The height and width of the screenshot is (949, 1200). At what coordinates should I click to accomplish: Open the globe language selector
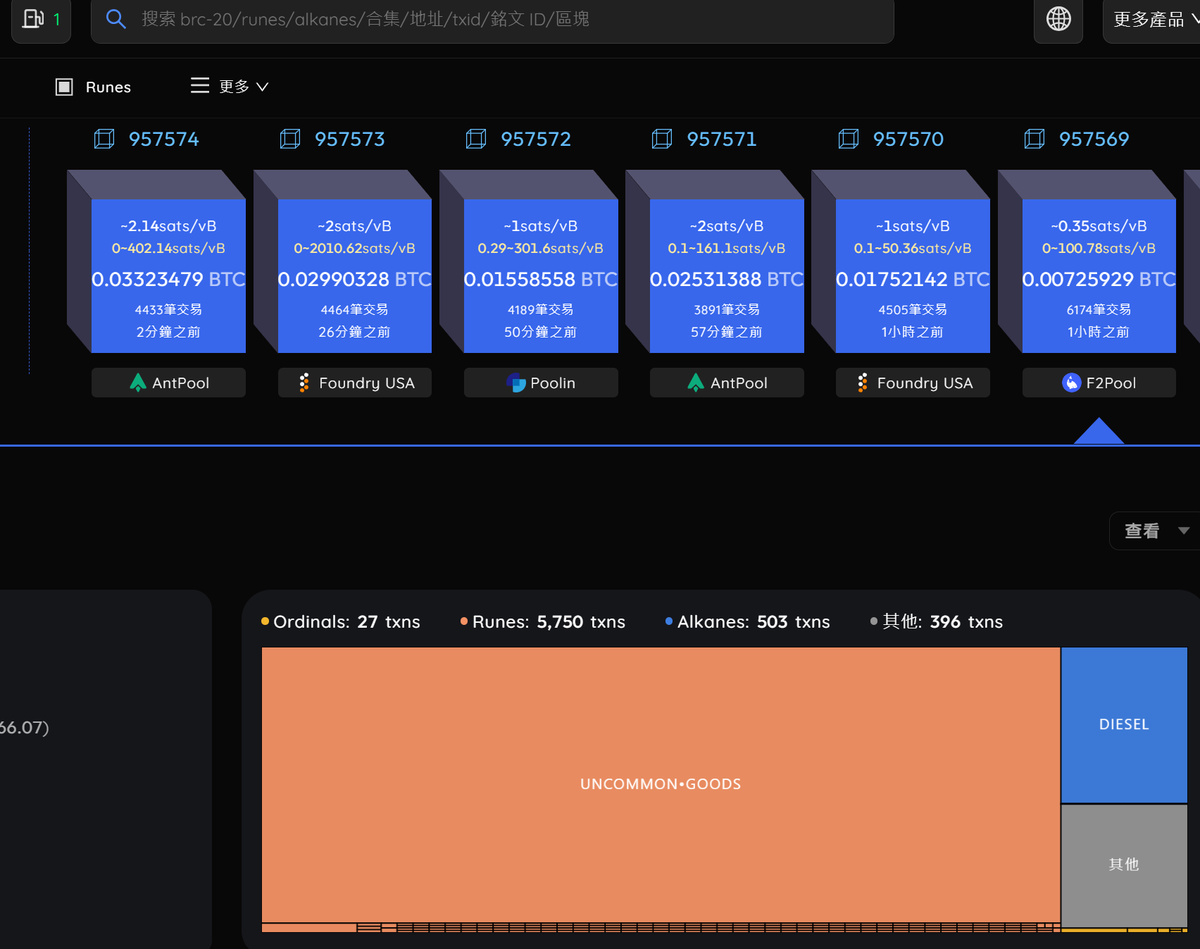tap(1058, 18)
